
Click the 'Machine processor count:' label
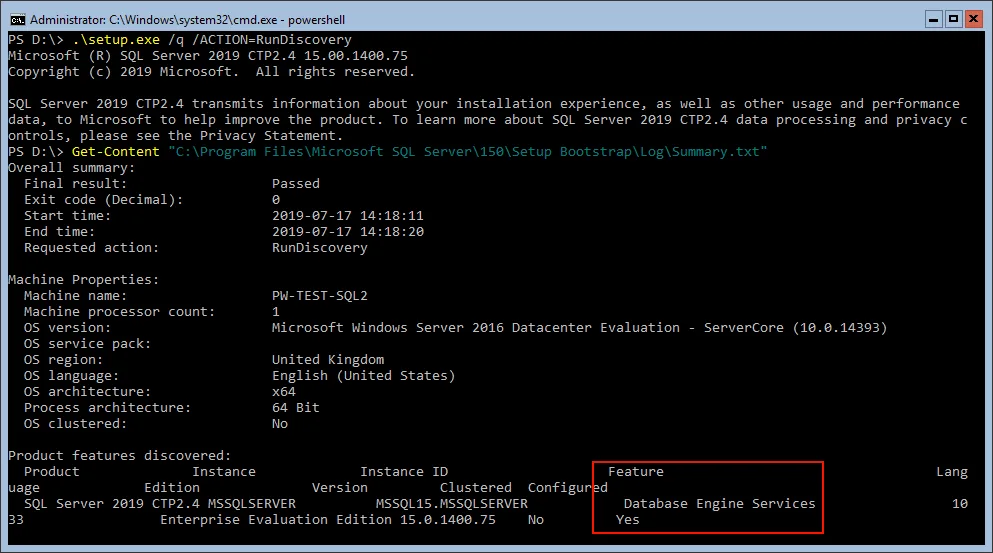(119, 312)
